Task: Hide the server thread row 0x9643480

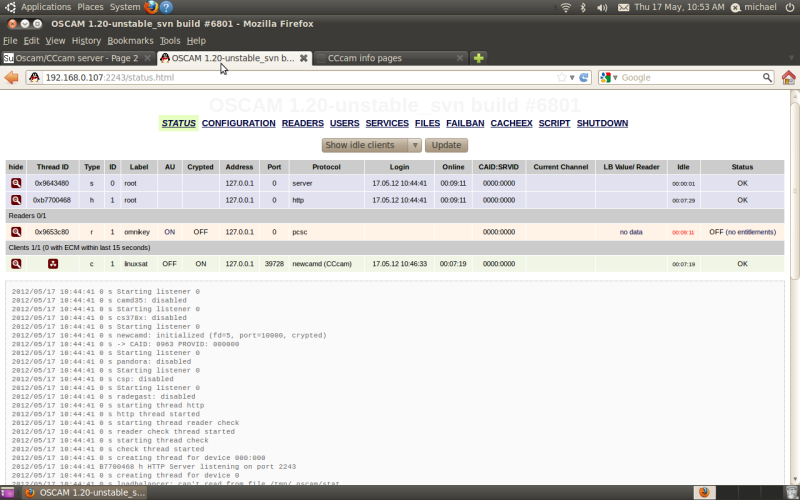Action: pyautogui.click(x=16, y=183)
